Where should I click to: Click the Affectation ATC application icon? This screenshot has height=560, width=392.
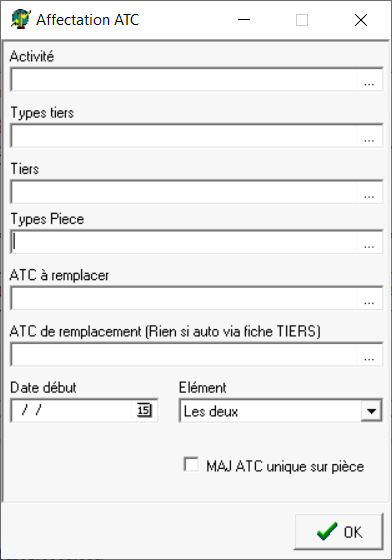tap(21, 19)
